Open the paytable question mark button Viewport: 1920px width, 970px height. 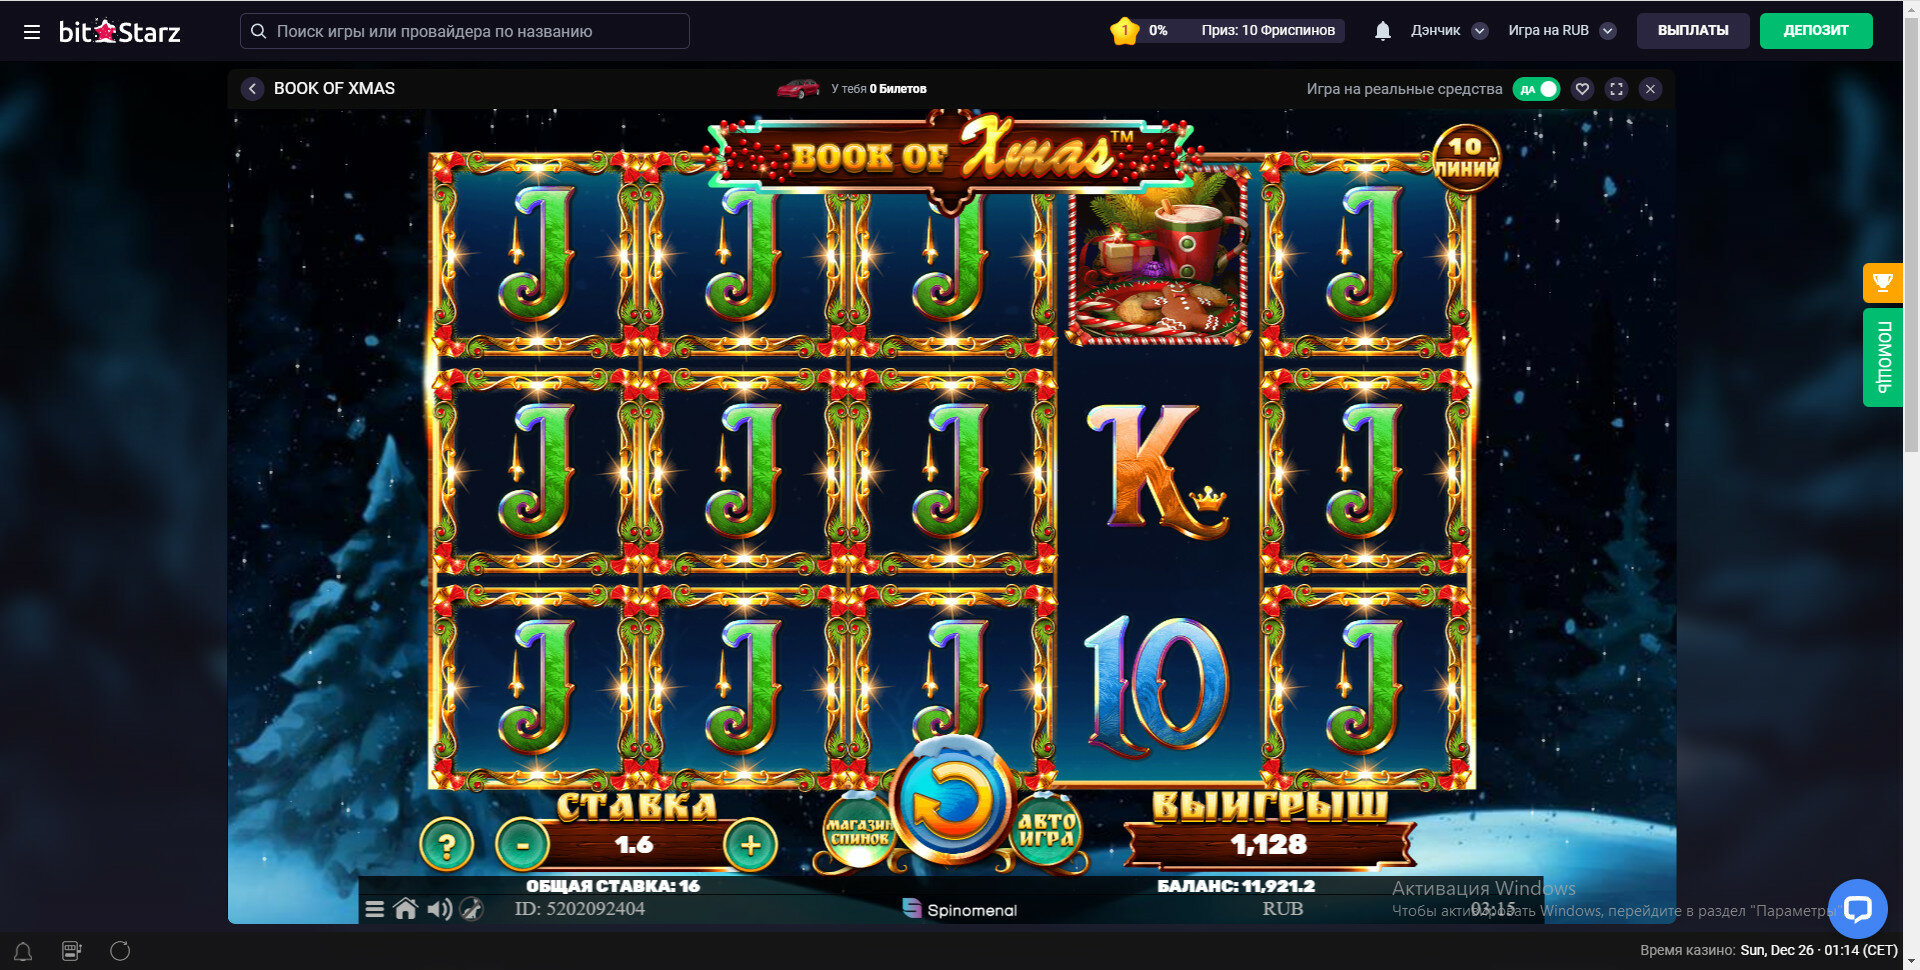pyautogui.click(x=446, y=845)
